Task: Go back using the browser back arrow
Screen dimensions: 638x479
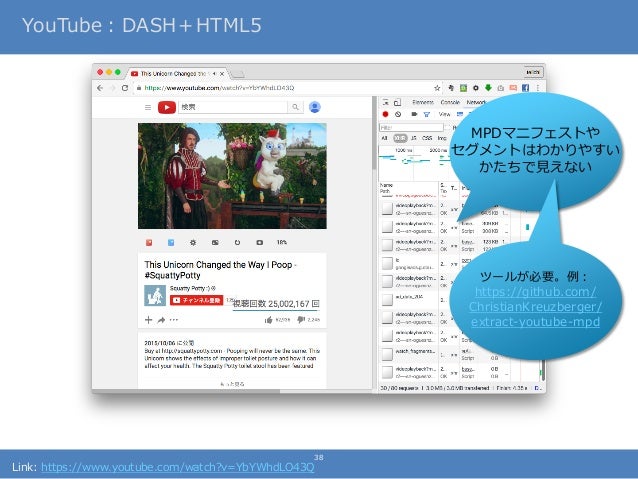Action: coord(100,88)
